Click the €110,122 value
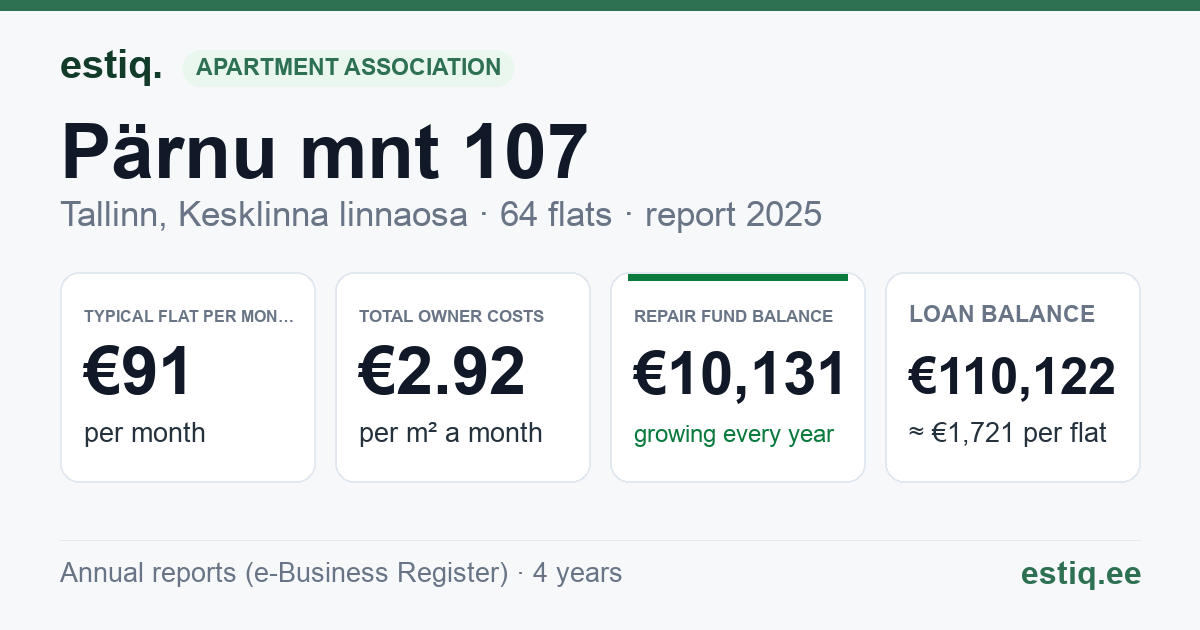The width and height of the screenshot is (1200, 630). (x=1012, y=376)
